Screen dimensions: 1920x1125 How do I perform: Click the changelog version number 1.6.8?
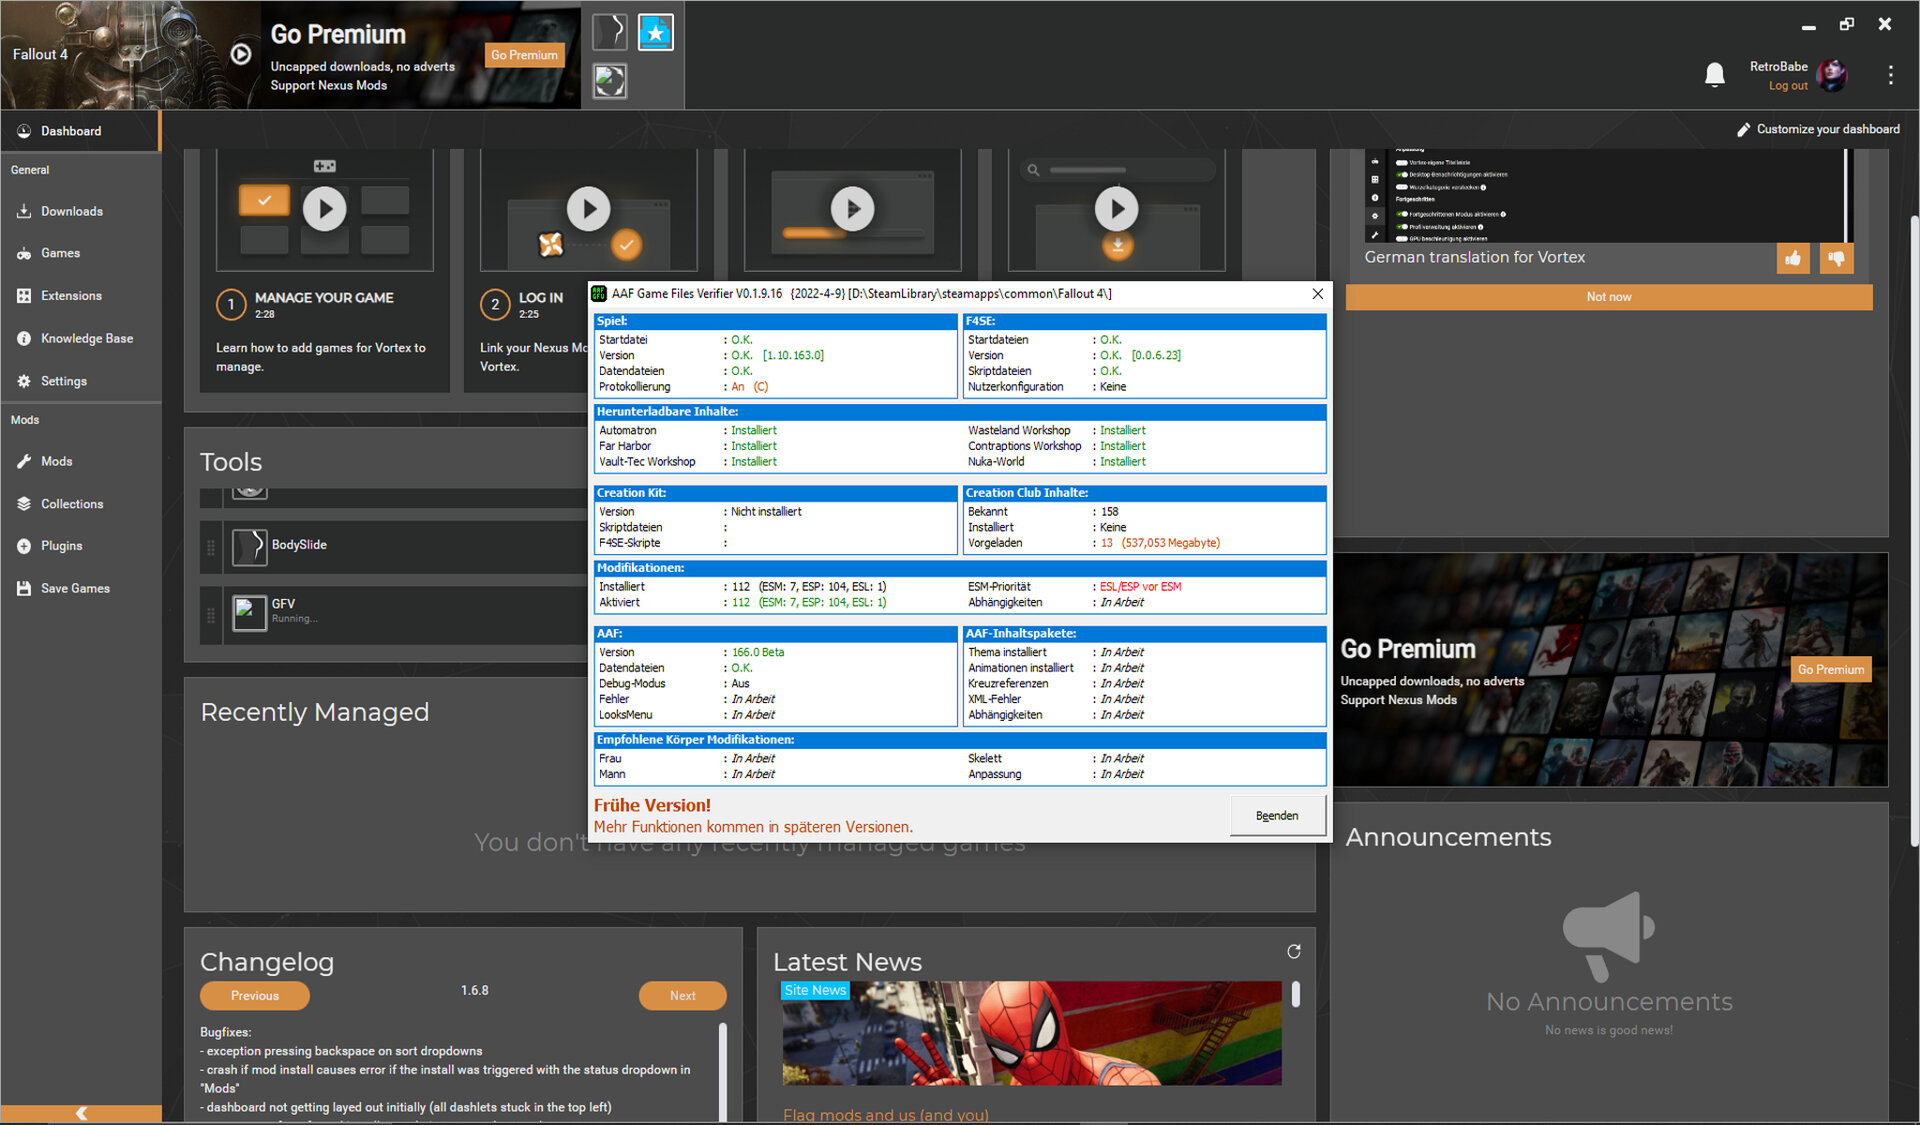[475, 990]
